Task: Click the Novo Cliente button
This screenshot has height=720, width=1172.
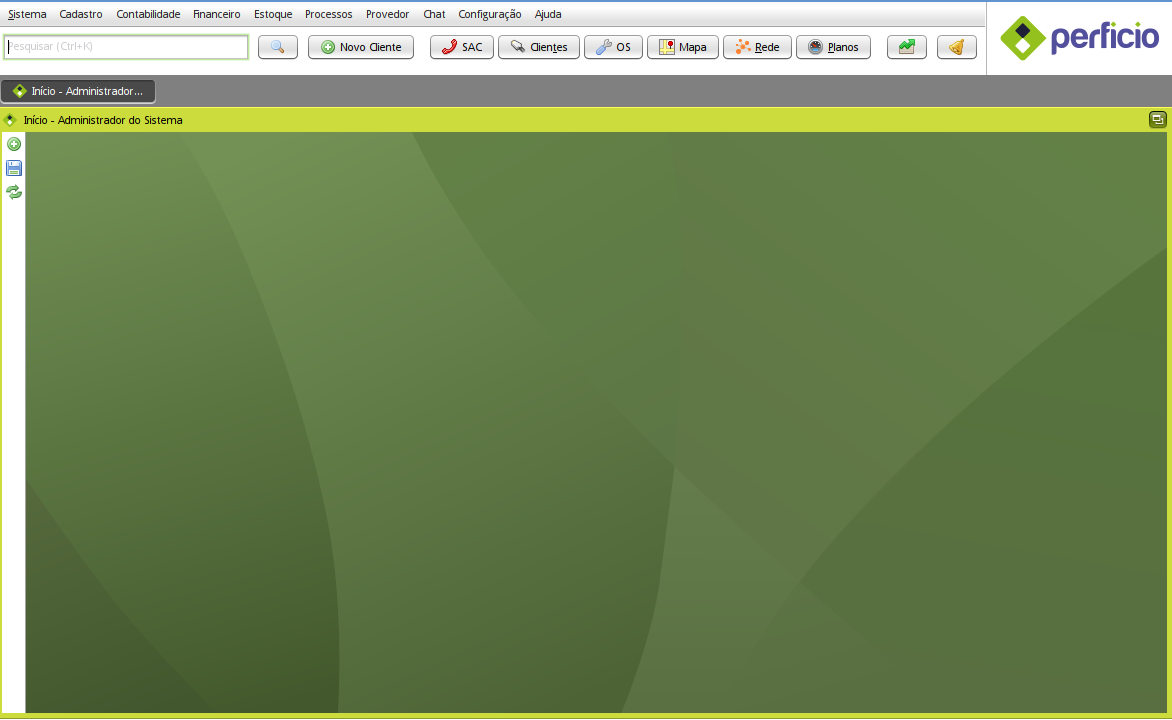Action: [360, 46]
